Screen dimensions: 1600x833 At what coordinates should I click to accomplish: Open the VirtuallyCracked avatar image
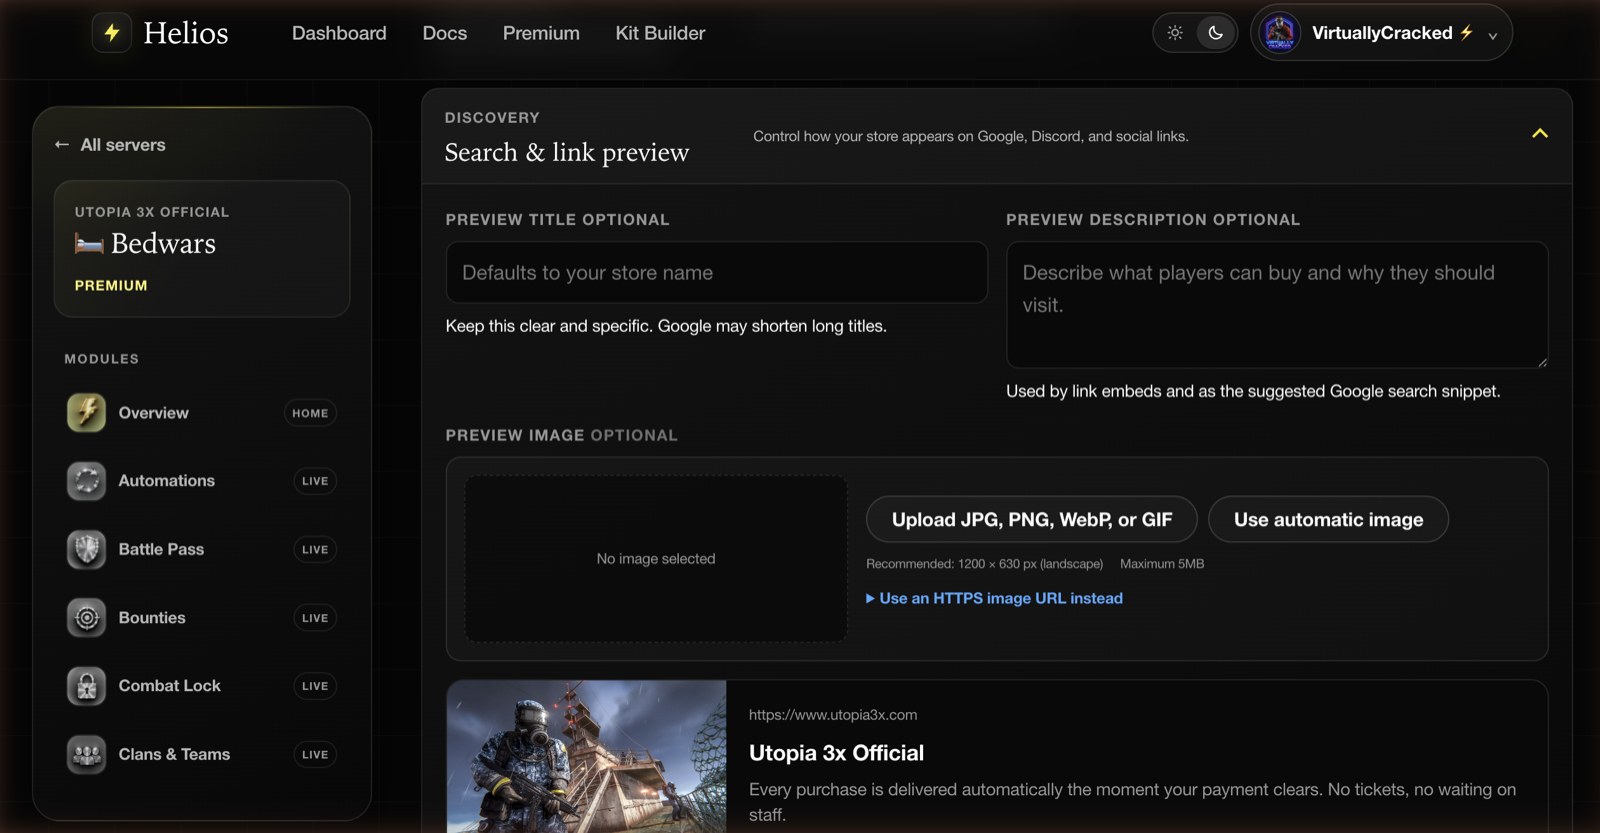[1280, 33]
